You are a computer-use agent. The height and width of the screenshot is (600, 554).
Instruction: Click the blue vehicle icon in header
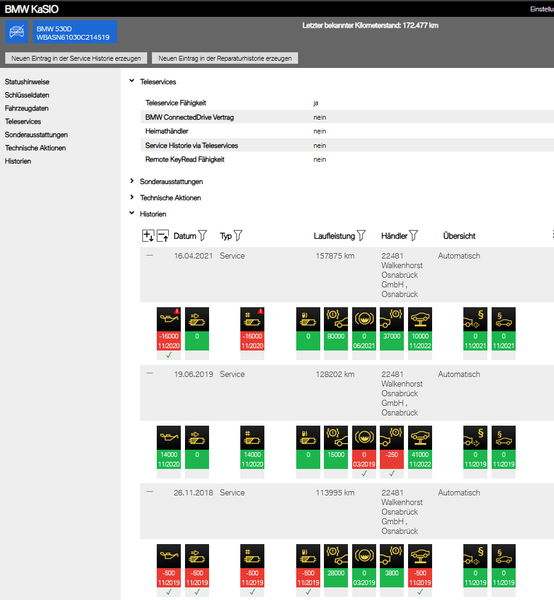pos(16,32)
